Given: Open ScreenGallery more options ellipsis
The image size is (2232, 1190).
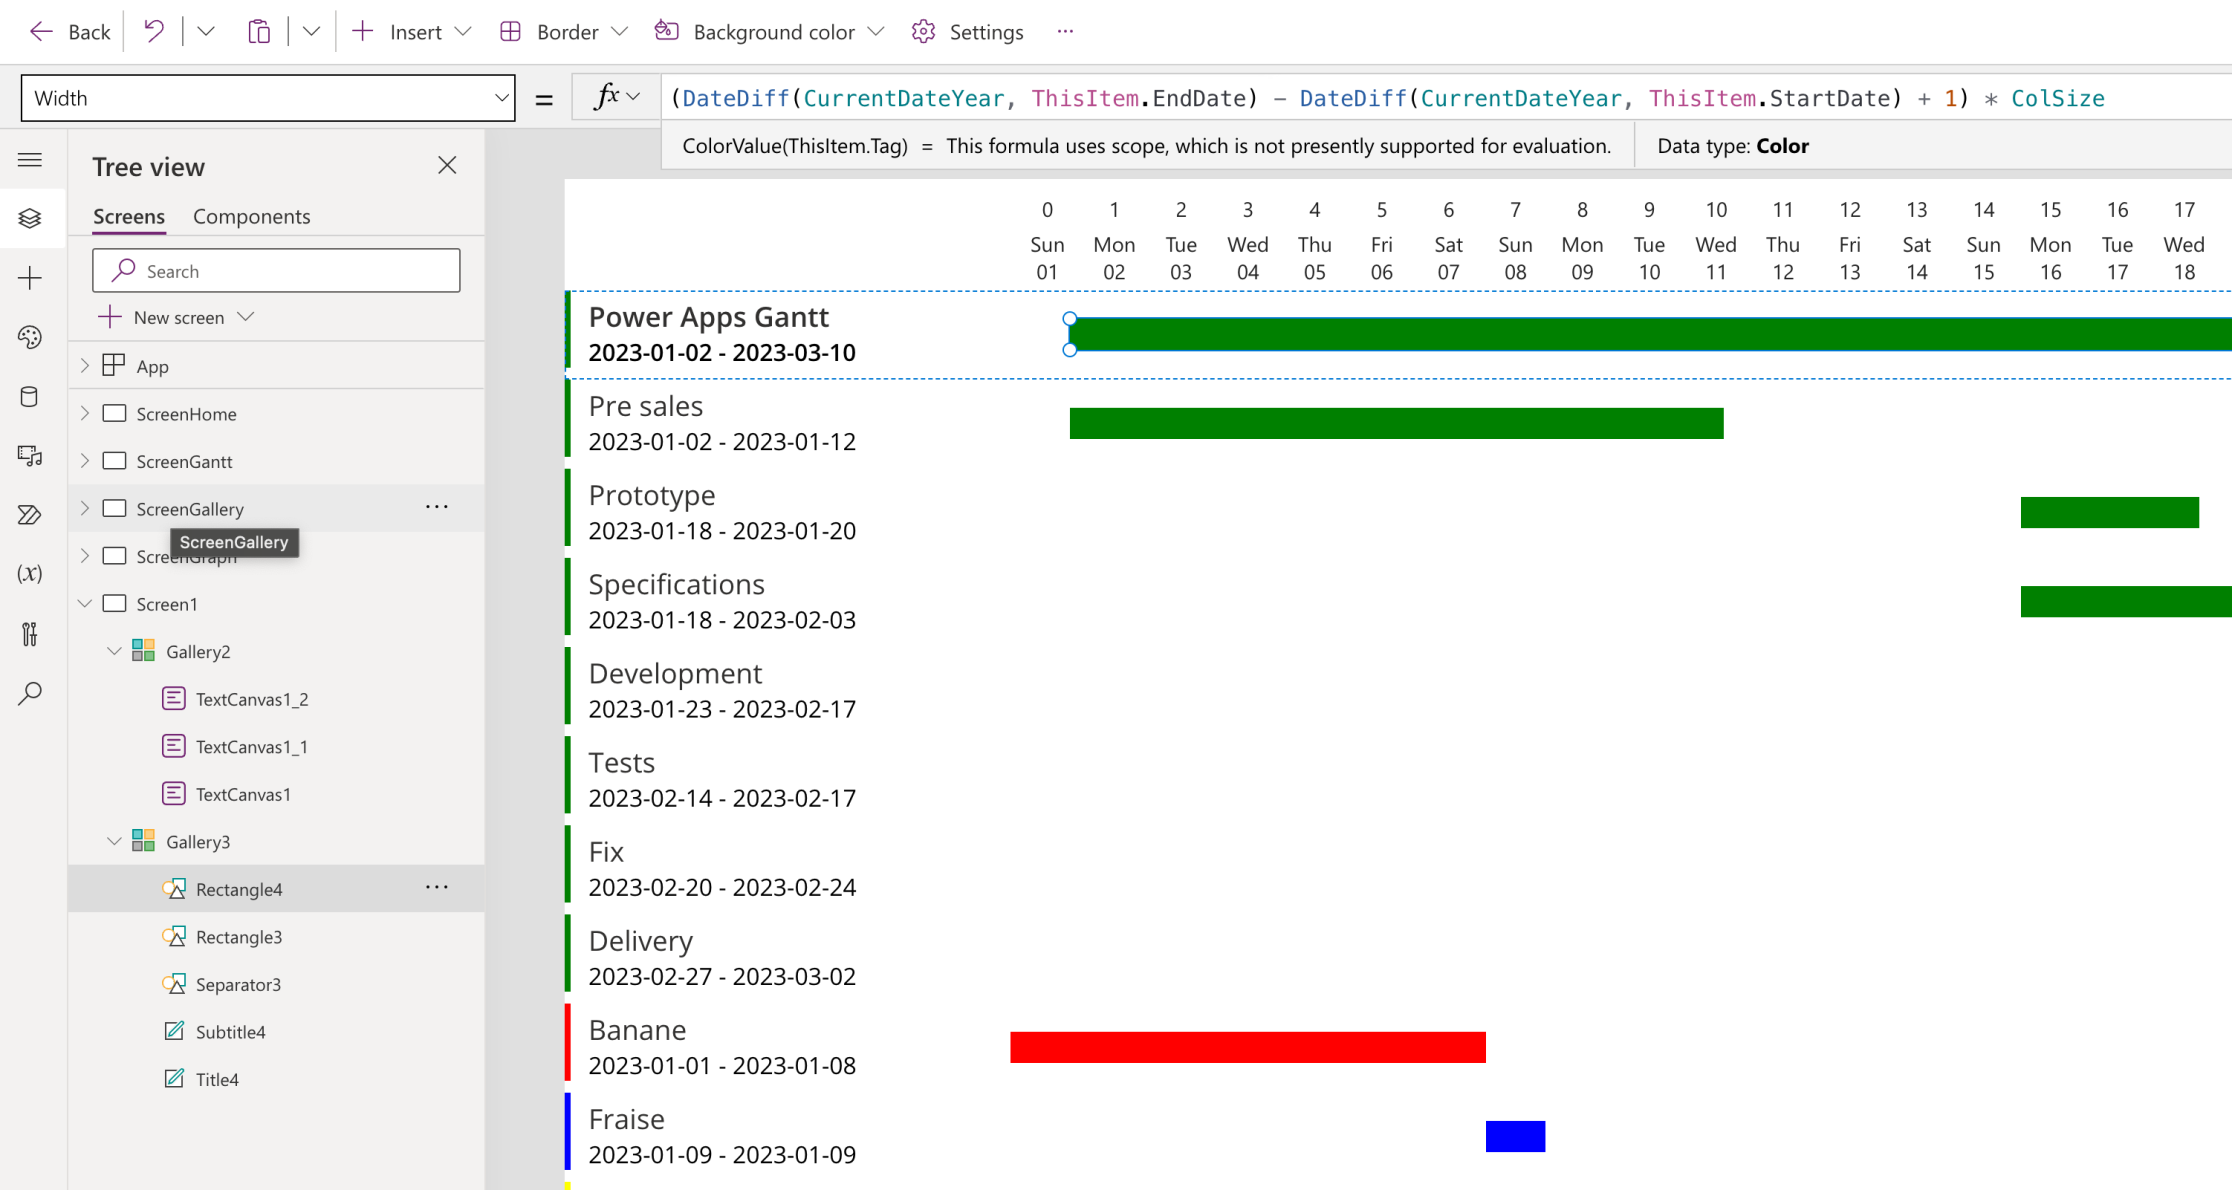Looking at the screenshot, I should click(x=437, y=507).
